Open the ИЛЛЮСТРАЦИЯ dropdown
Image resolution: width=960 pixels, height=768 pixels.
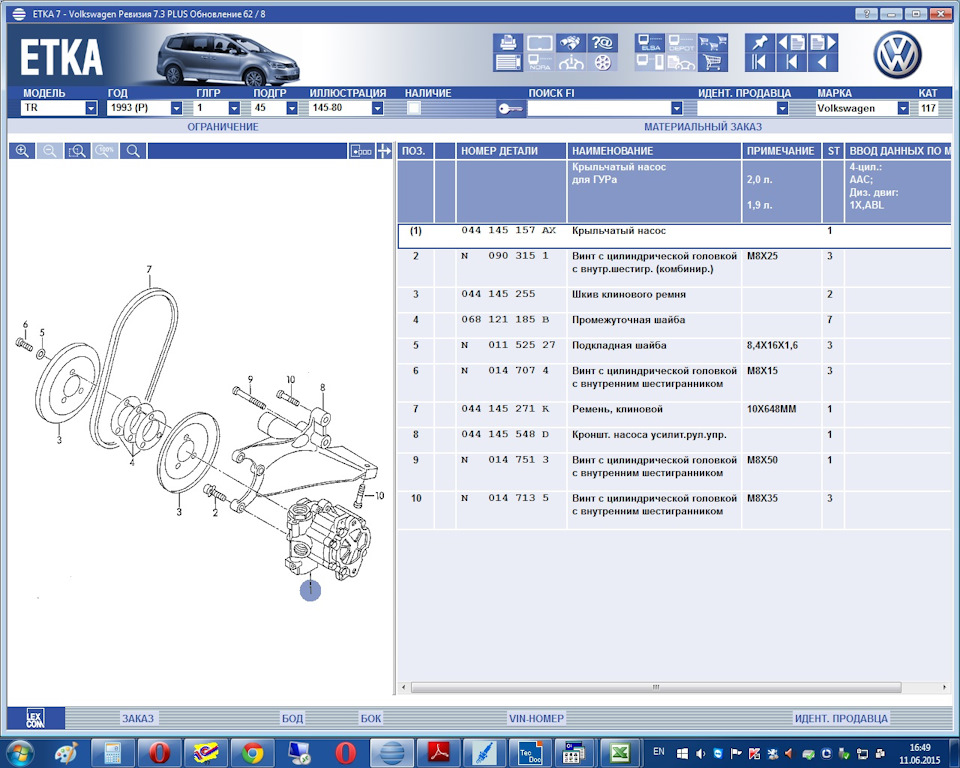coord(377,108)
